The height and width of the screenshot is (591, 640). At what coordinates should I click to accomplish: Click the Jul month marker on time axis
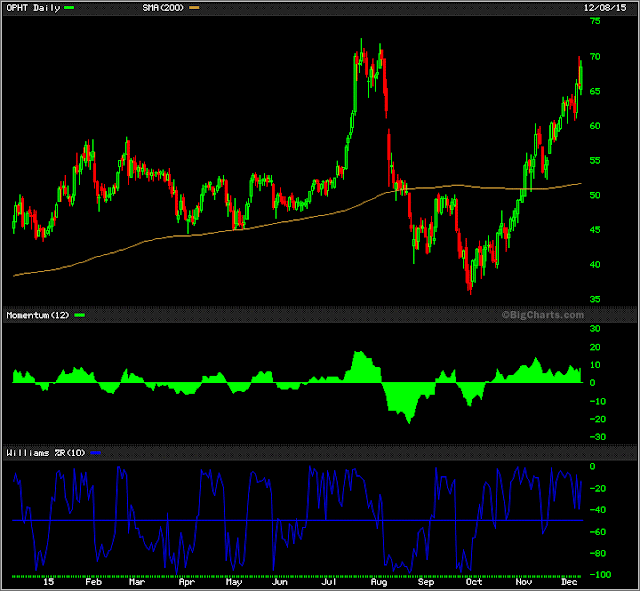click(x=329, y=582)
